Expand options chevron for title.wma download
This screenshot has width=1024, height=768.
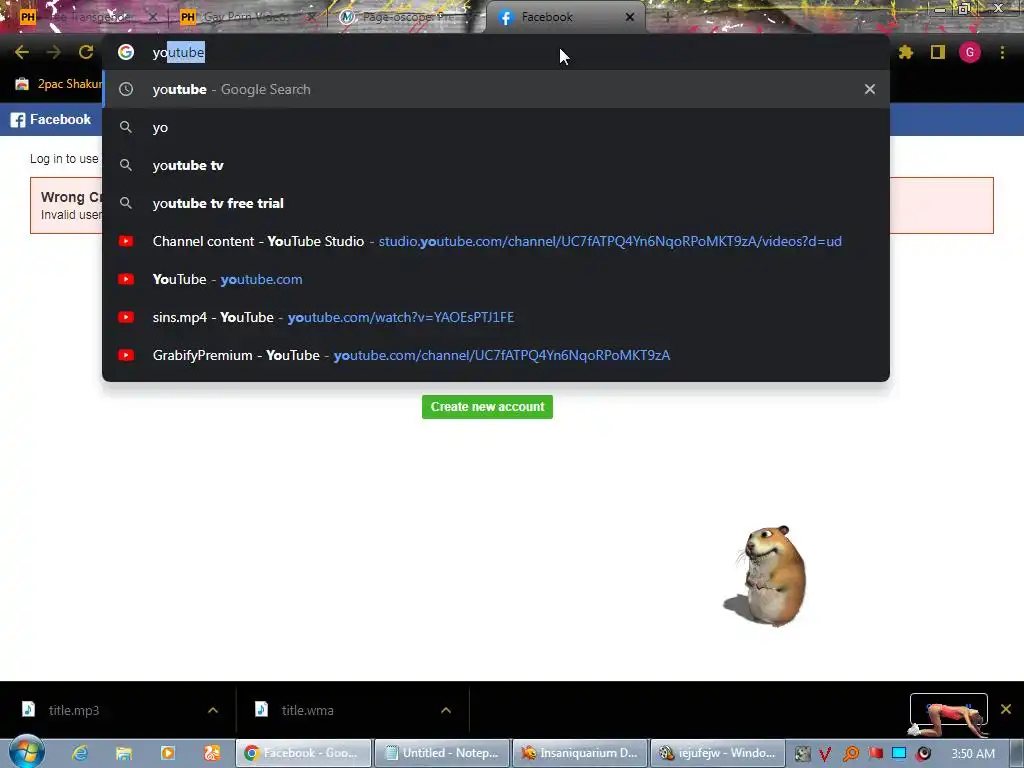pyautogui.click(x=446, y=710)
